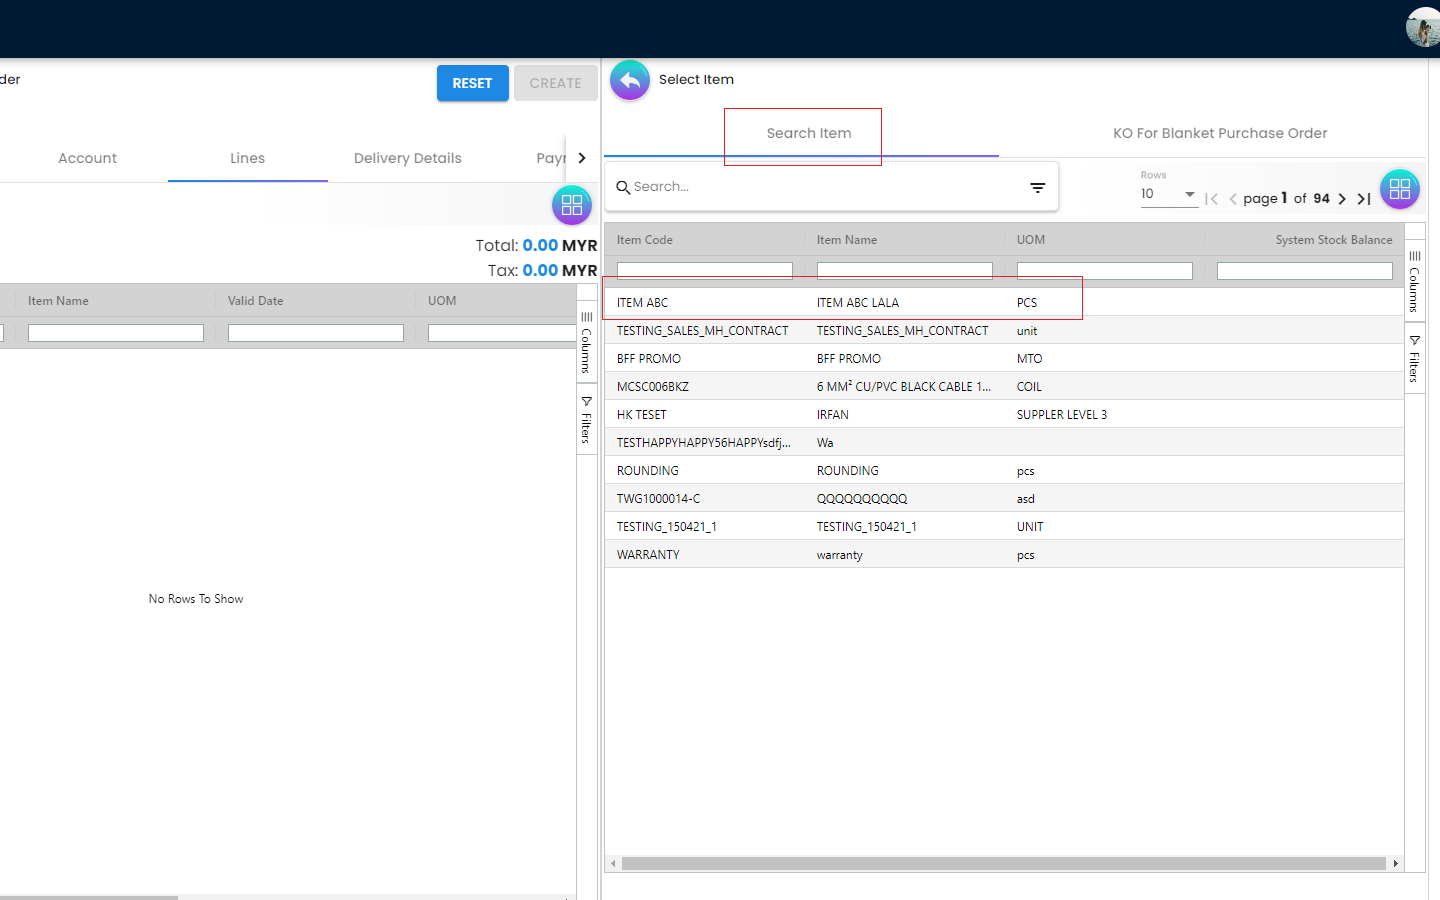1440x900 pixels.
Task: Click the horizontal scrollbar under item grid
Action: pyautogui.click(x=1003, y=863)
